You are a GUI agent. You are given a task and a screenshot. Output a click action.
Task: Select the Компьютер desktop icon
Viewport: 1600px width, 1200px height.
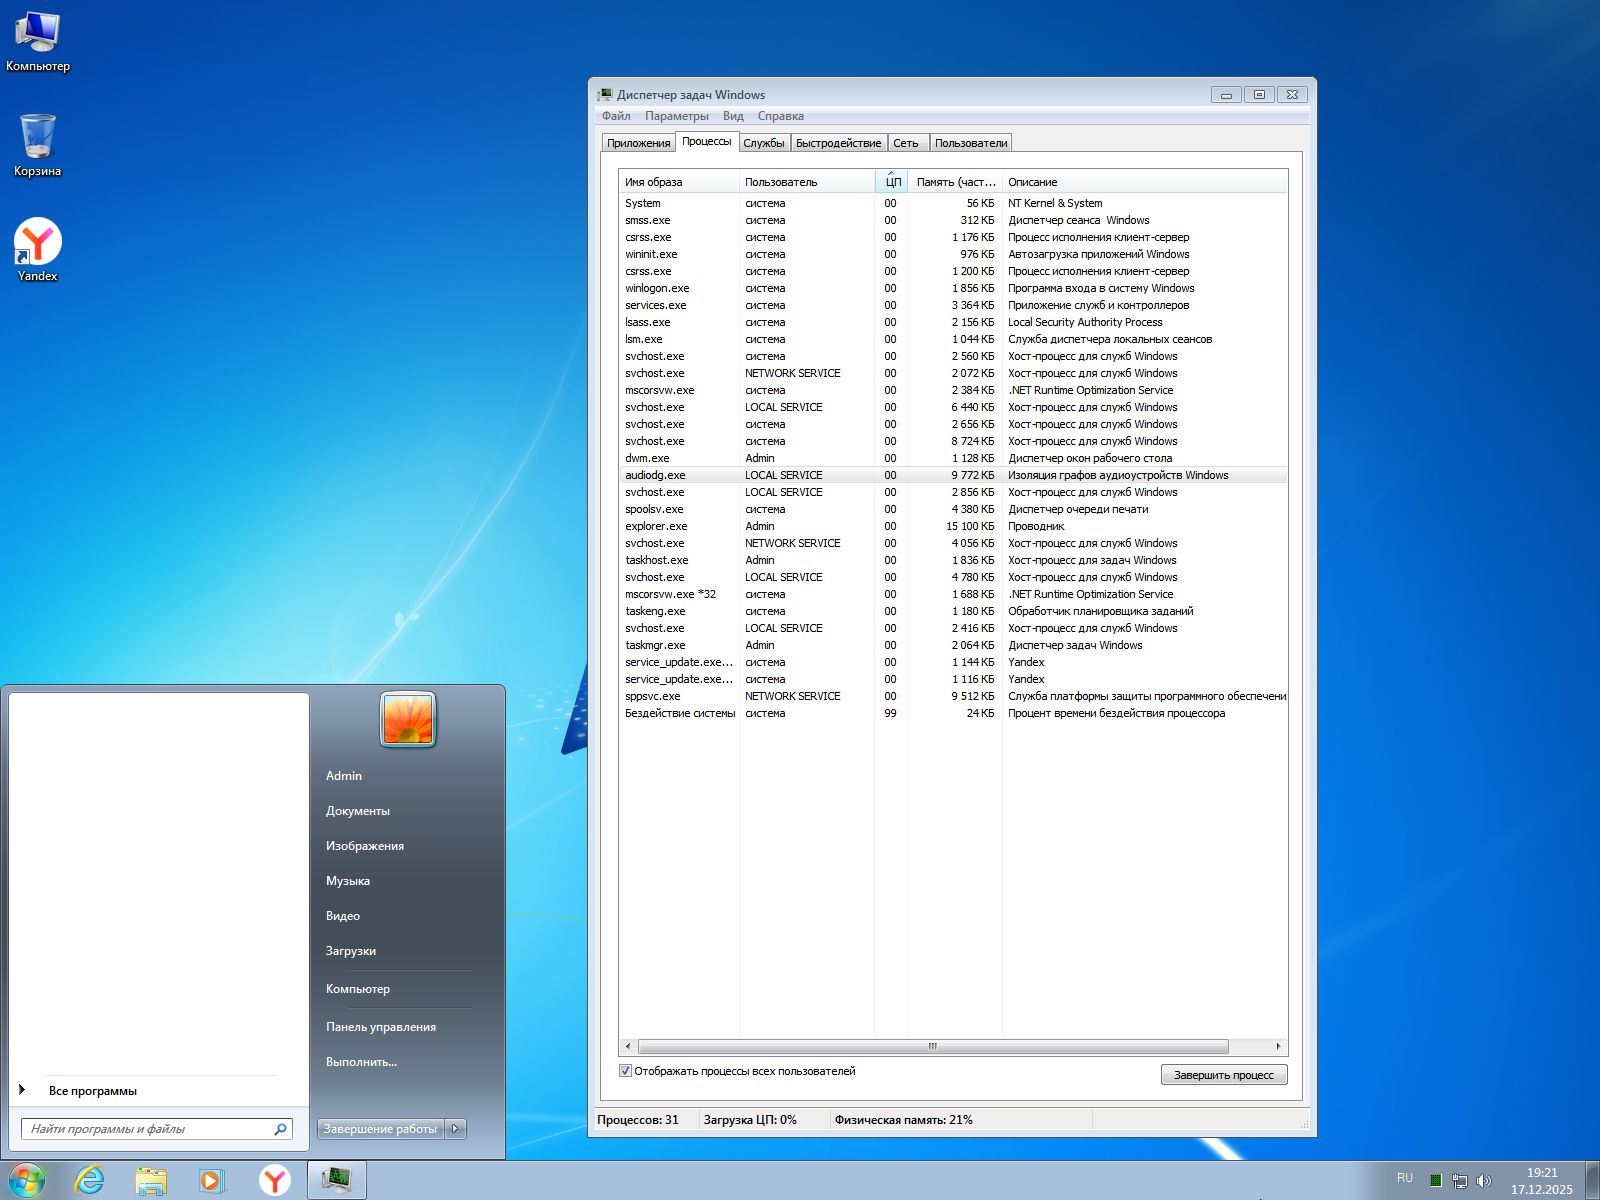click(38, 34)
